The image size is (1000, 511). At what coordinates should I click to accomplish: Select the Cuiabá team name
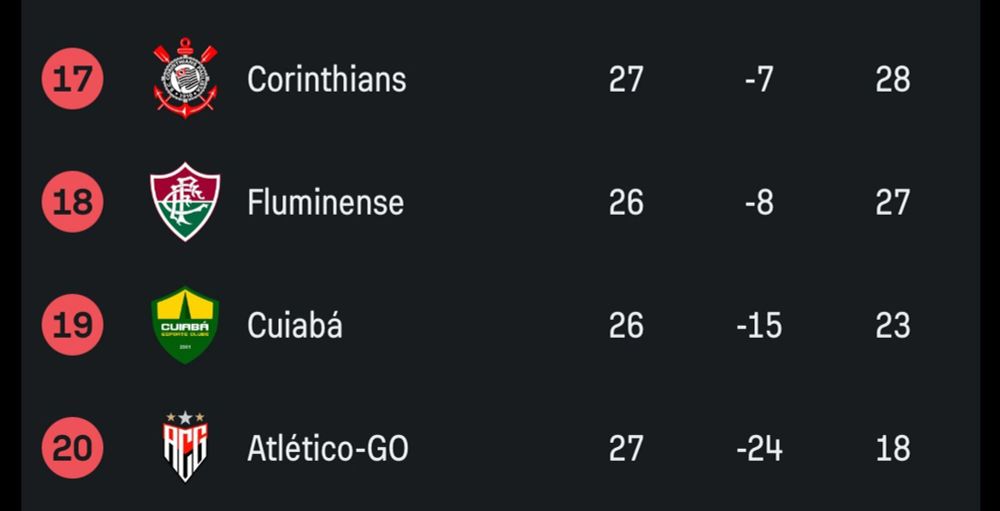pos(294,325)
